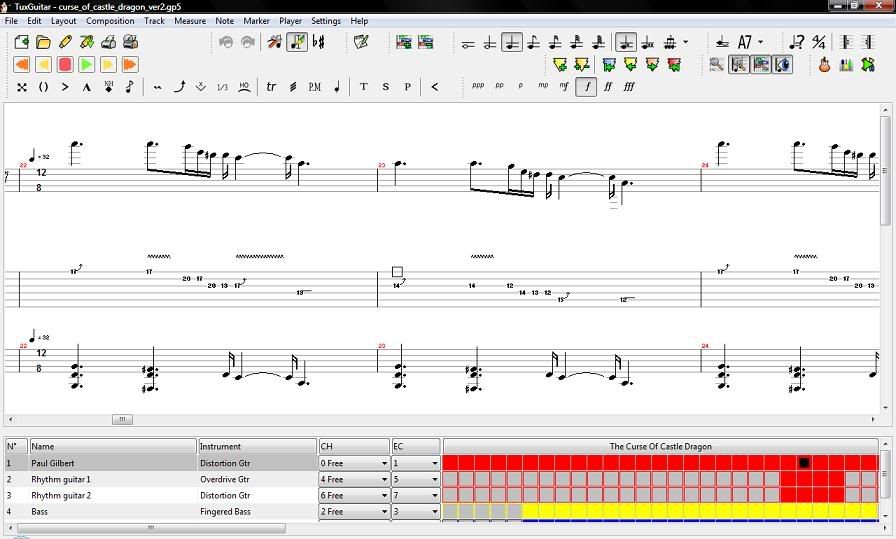
Task: Expand the tuplet division dropdown arrow
Action: tap(686, 42)
